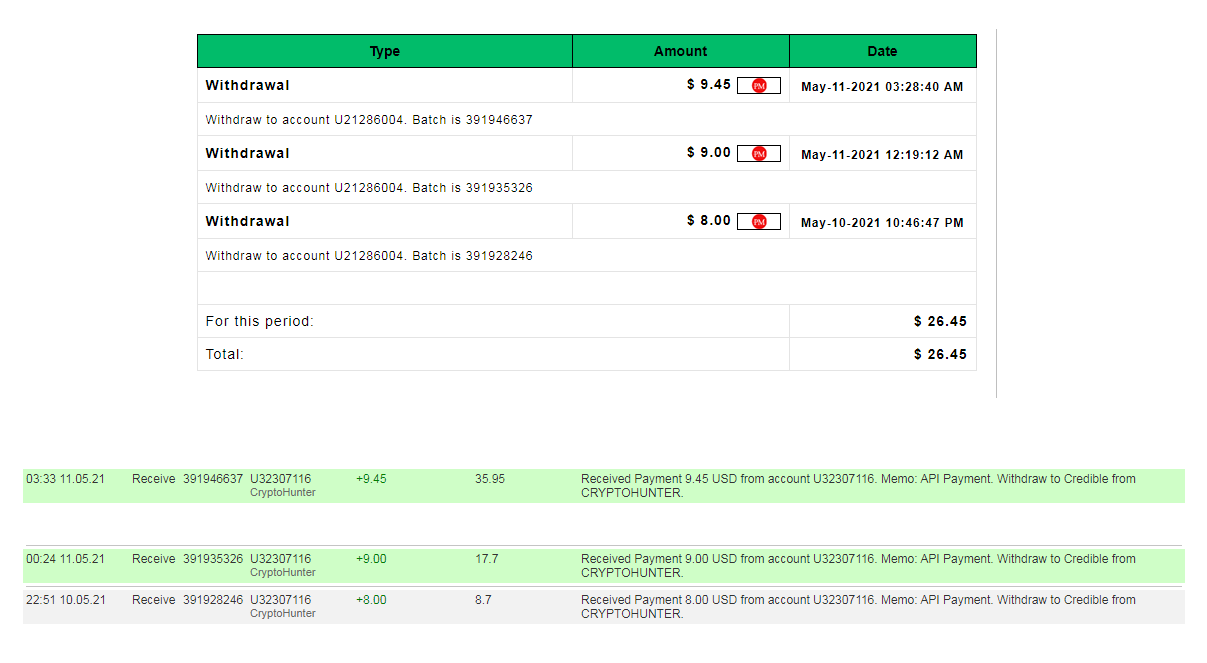
Task: Click timestamp 00:24 11.05.21
Action: [65, 559]
